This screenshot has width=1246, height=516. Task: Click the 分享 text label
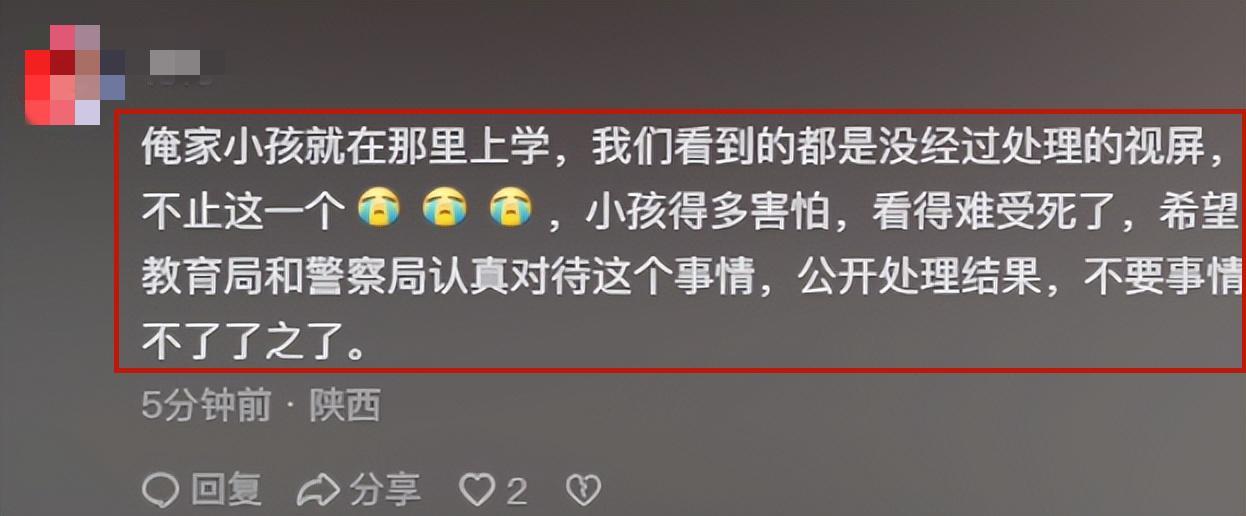(x=385, y=490)
